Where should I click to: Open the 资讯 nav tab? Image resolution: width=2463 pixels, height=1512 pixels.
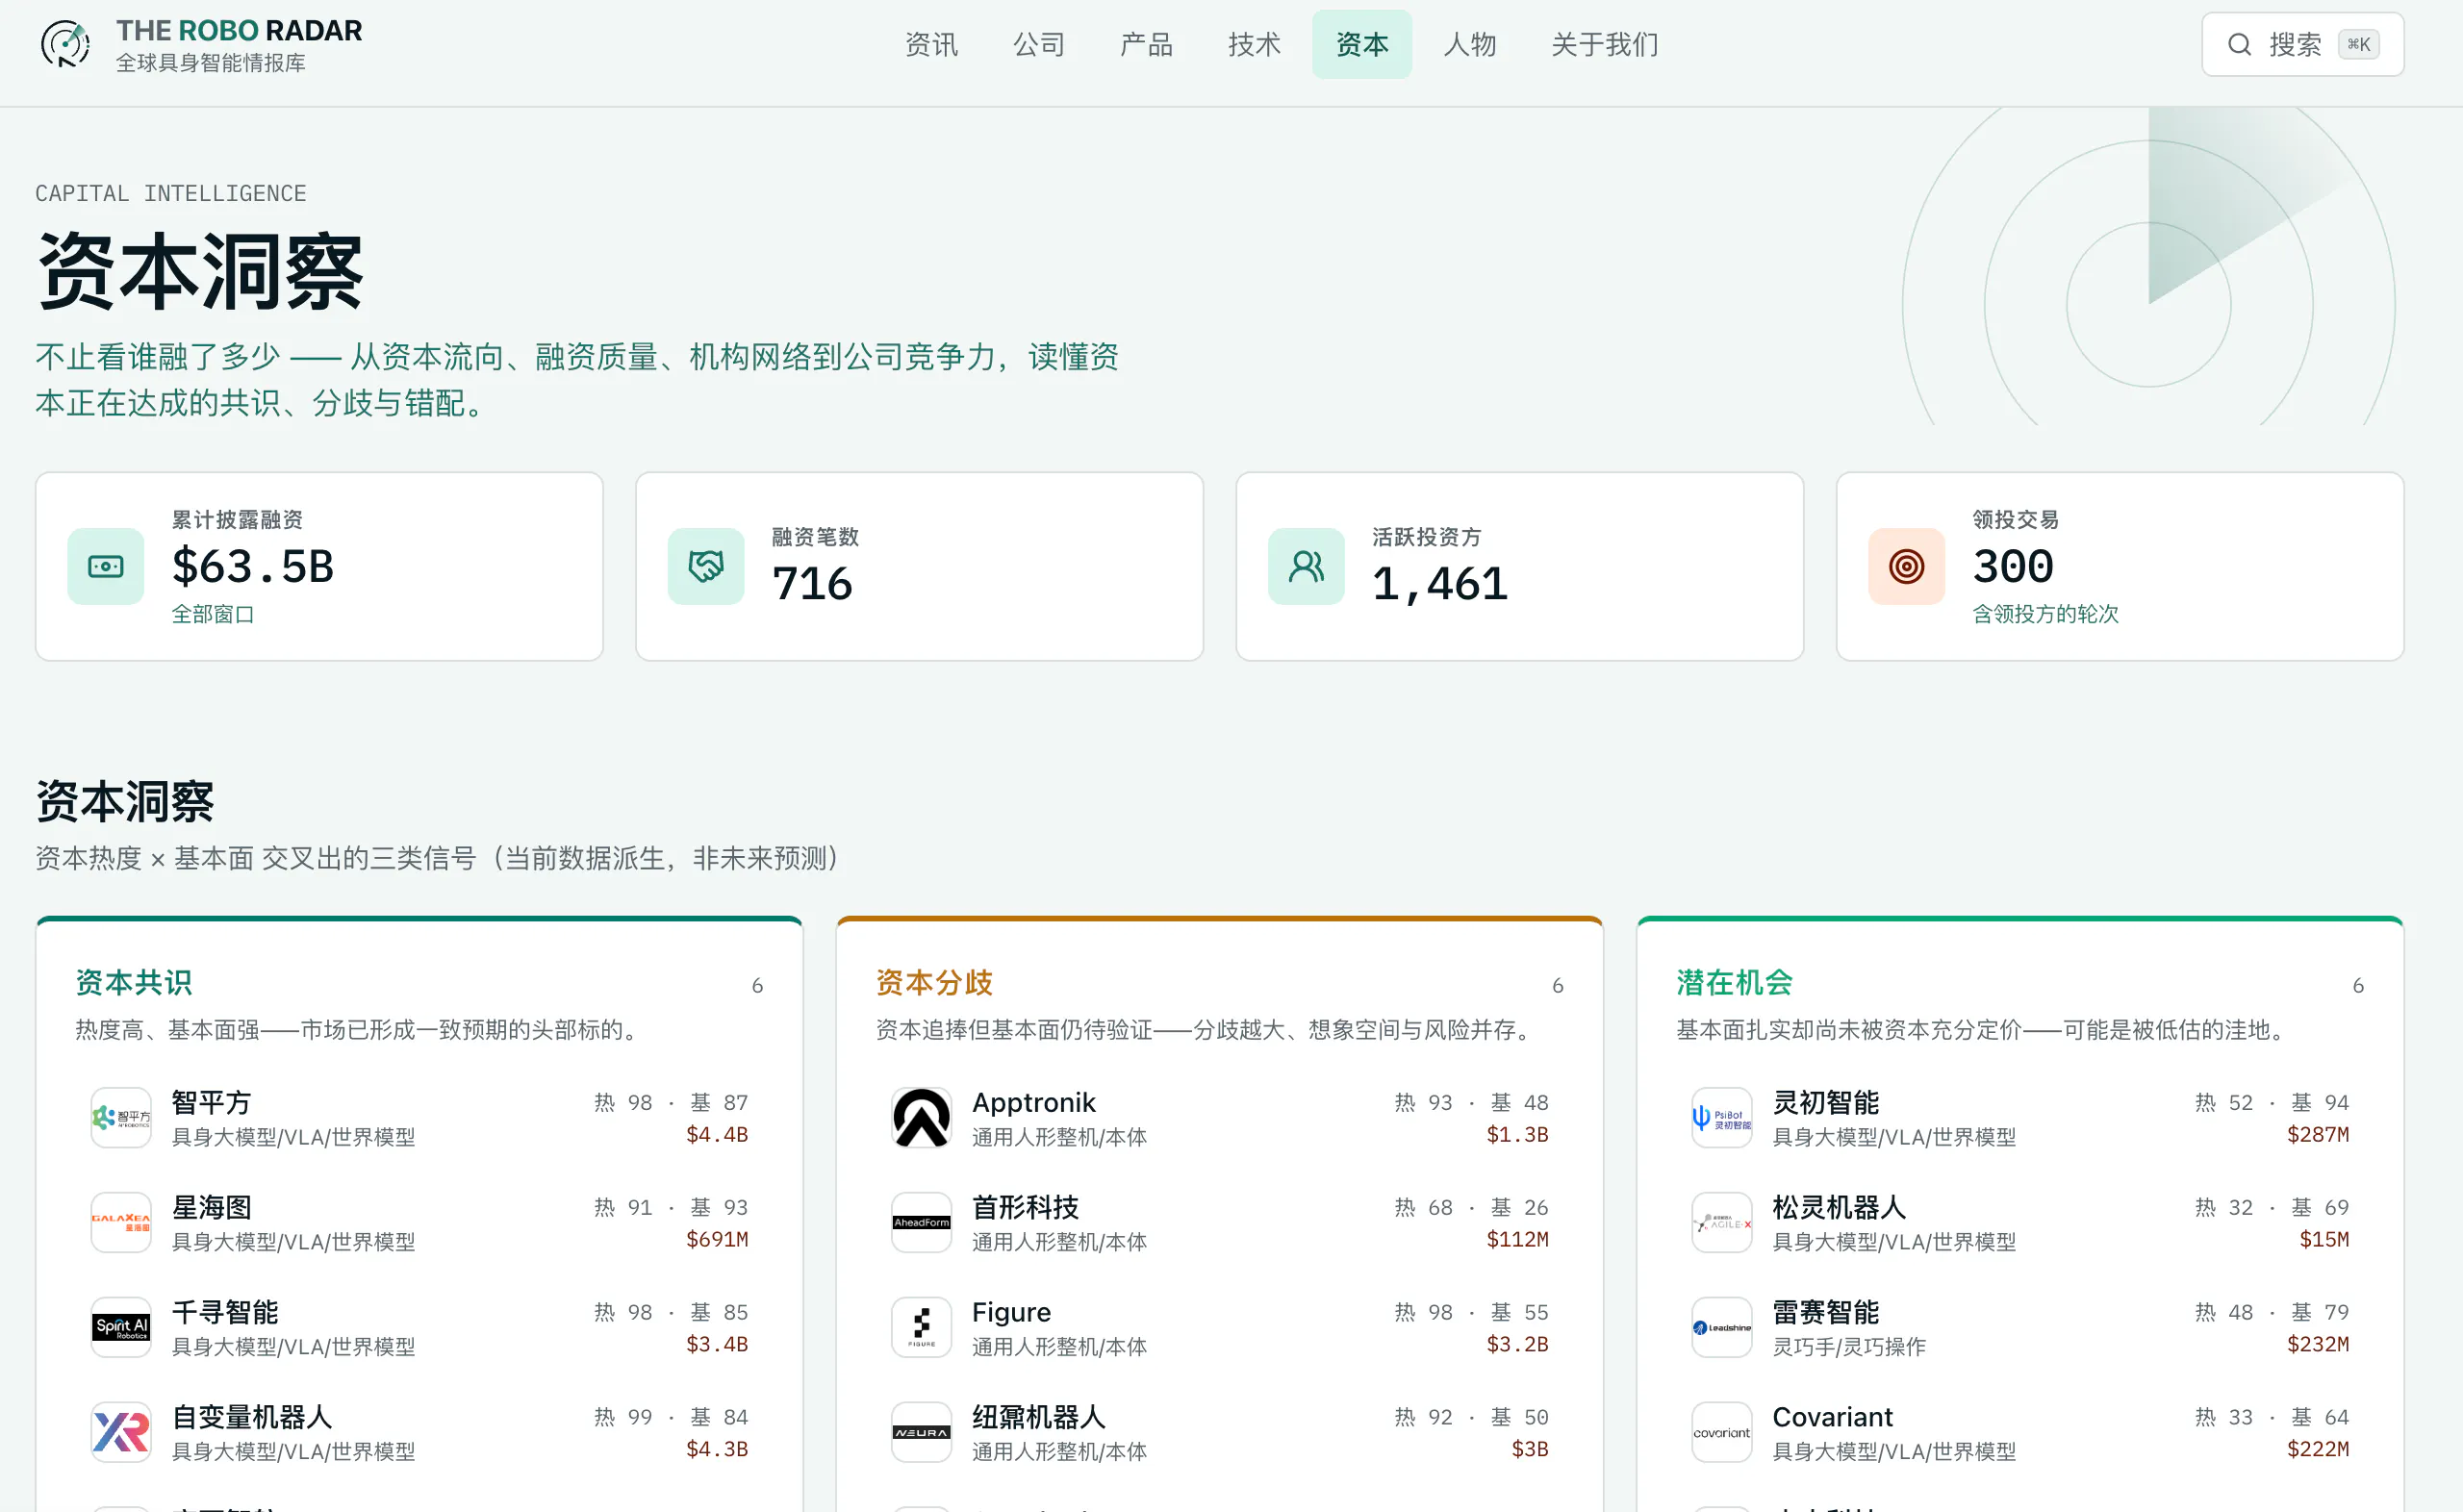click(931, 45)
